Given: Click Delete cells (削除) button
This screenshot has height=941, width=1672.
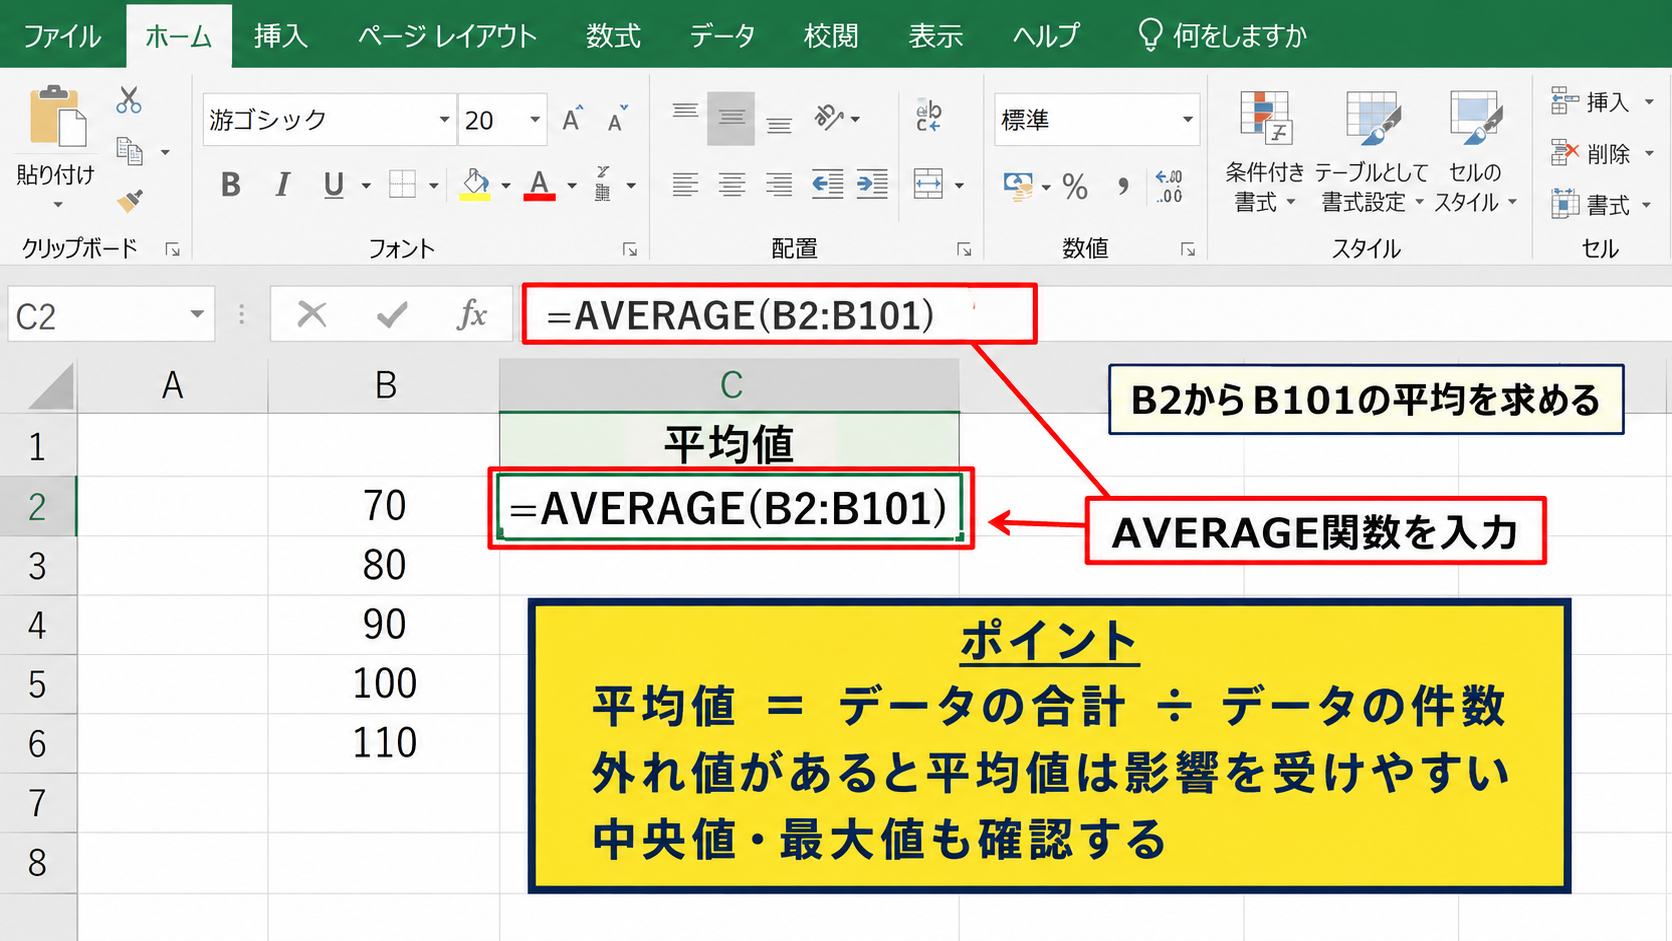Looking at the screenshot, I should (x=1602, y=154).
